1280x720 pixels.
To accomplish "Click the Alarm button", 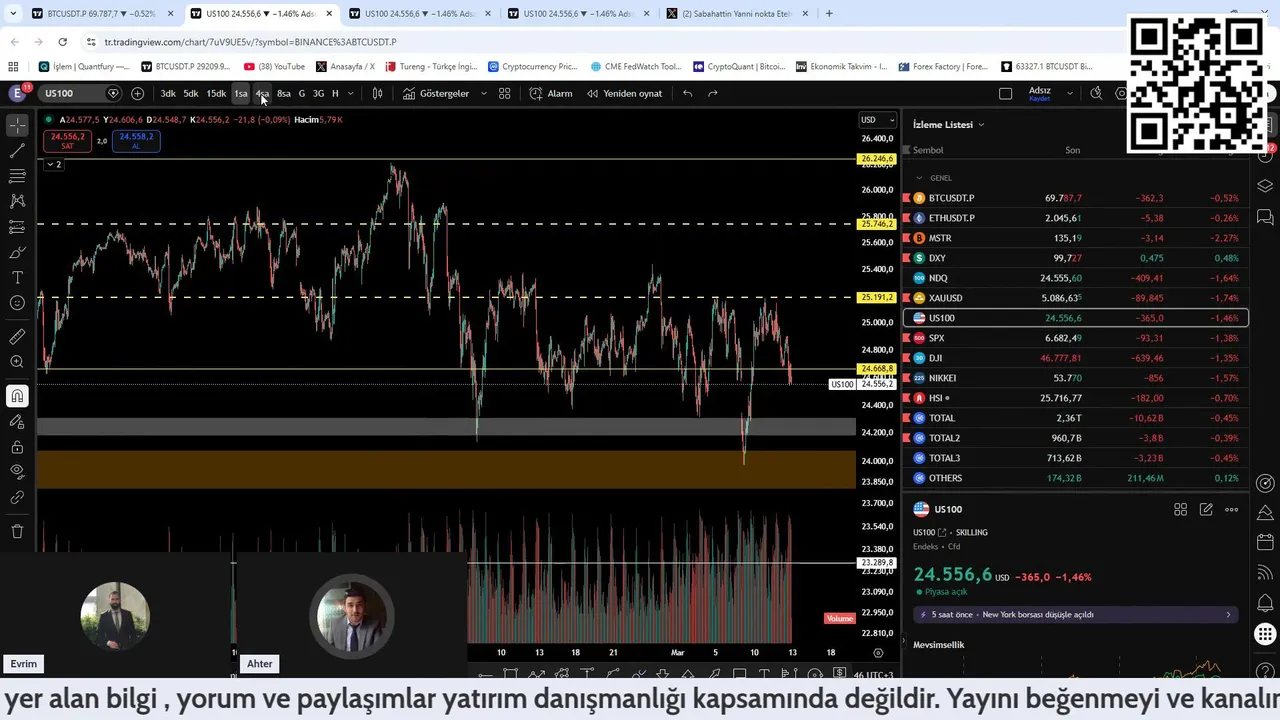I will pos(551,93).
